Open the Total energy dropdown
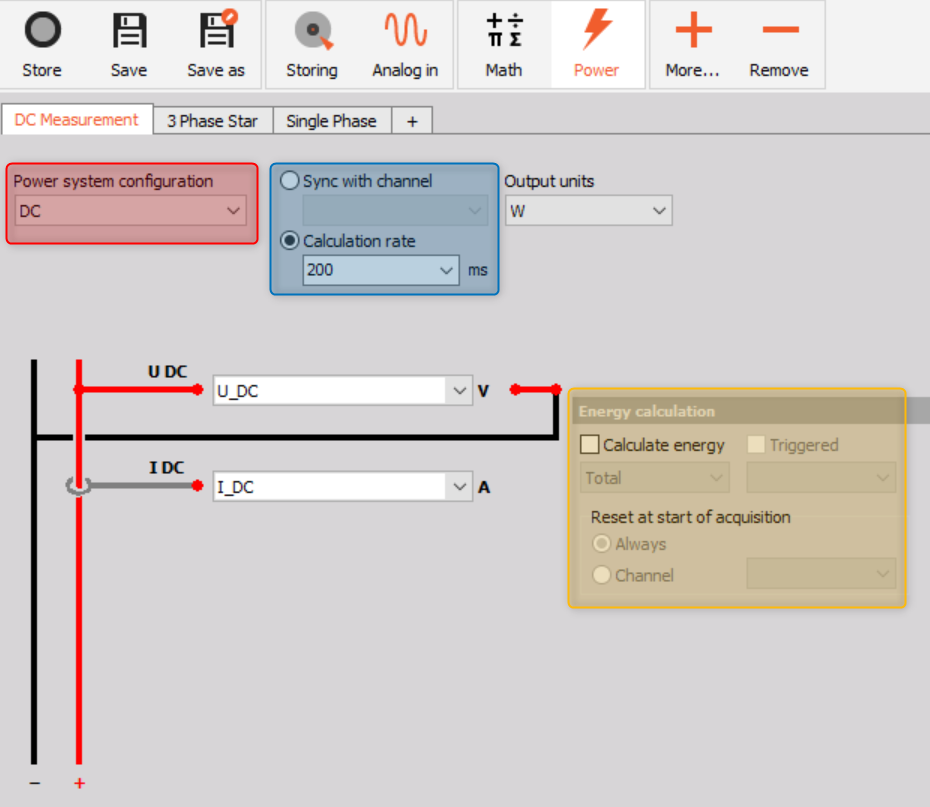The image size is (930, 807). (655, 478)
